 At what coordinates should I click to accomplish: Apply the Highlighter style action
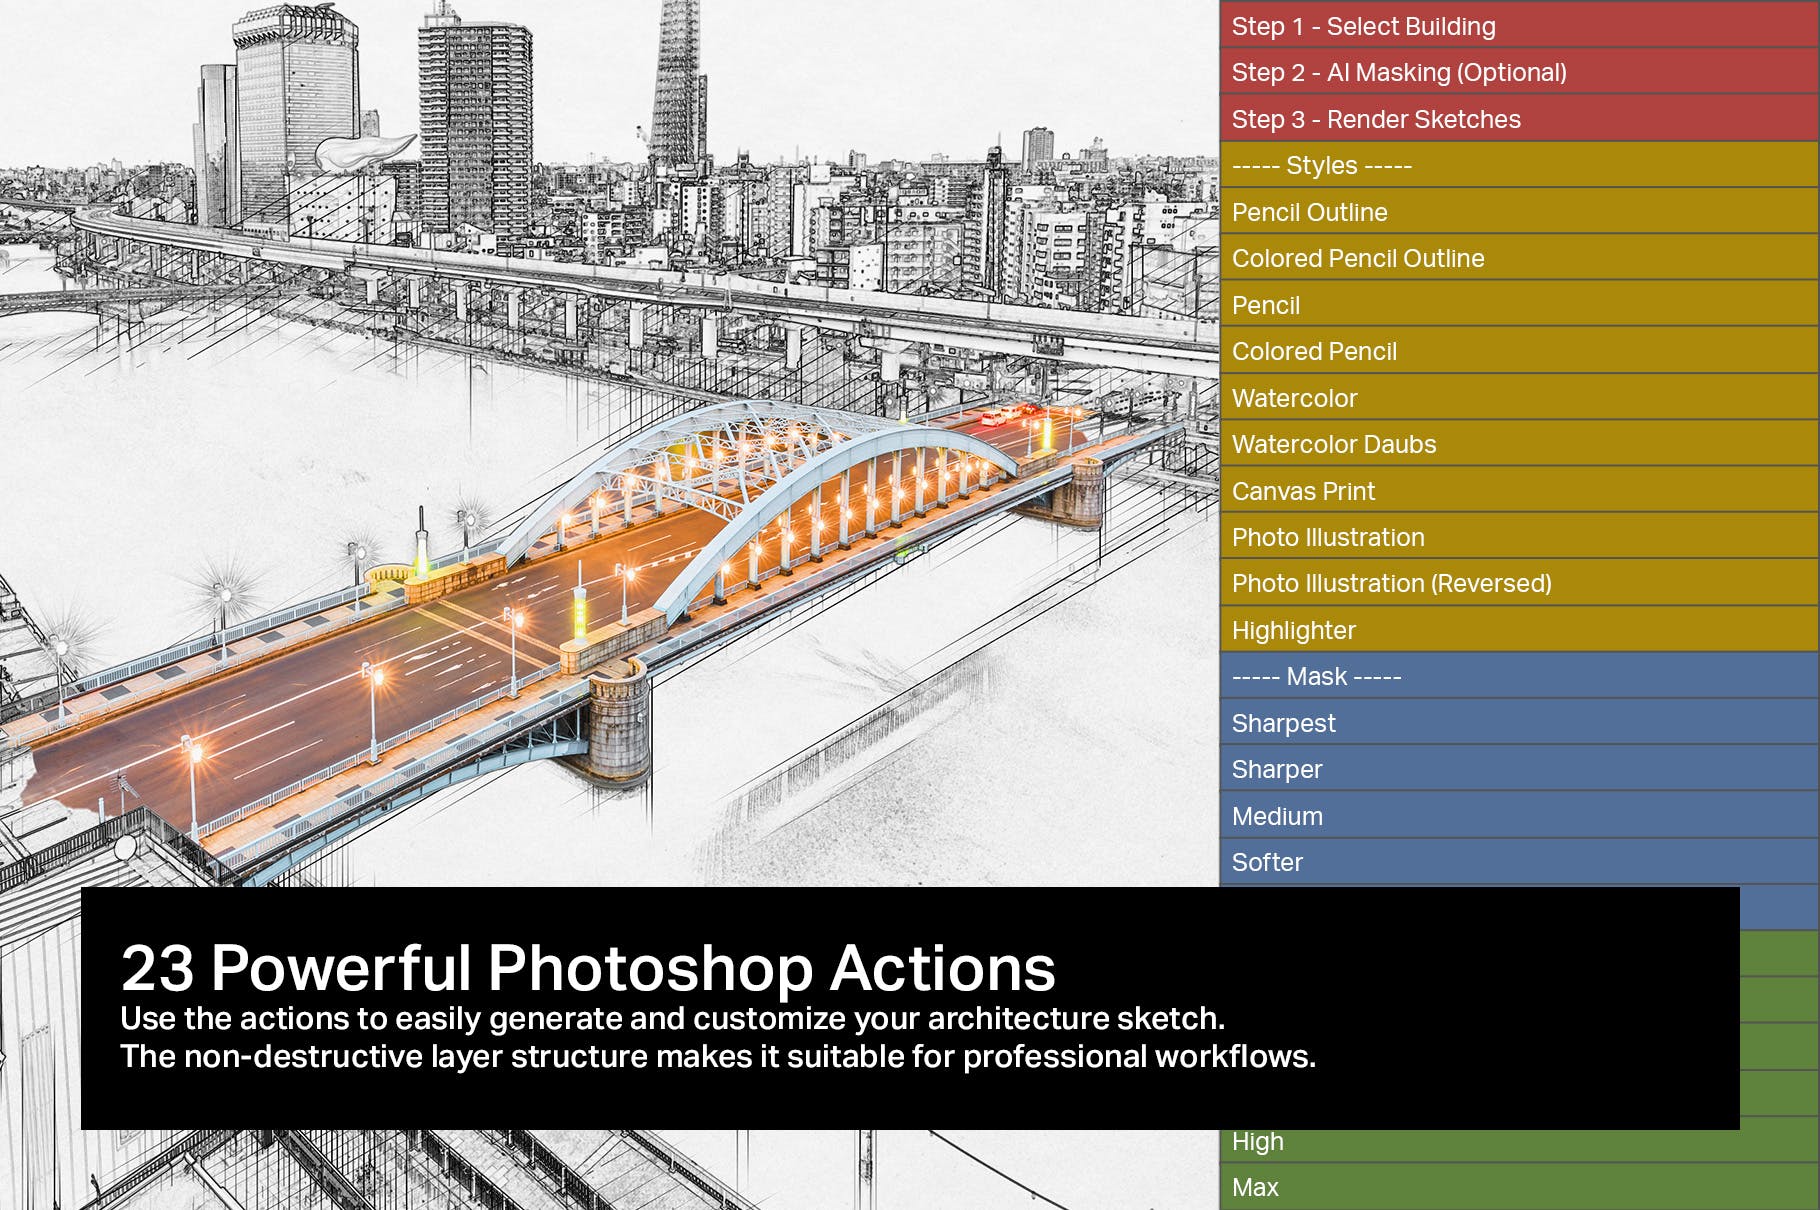point(1500,630)
